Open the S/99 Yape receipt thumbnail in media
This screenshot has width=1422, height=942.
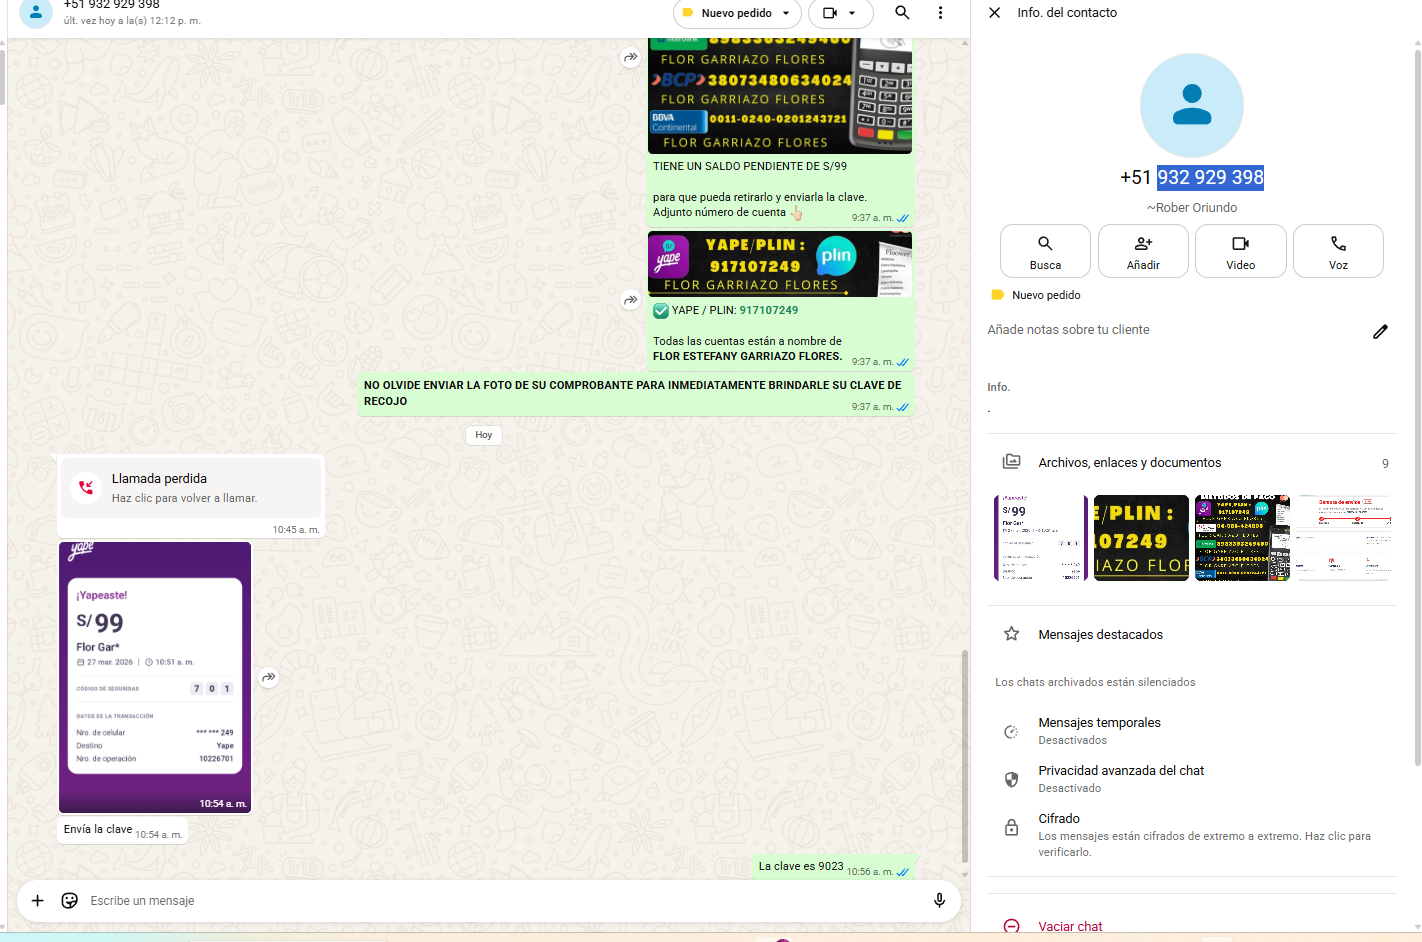click(1040, 538)
